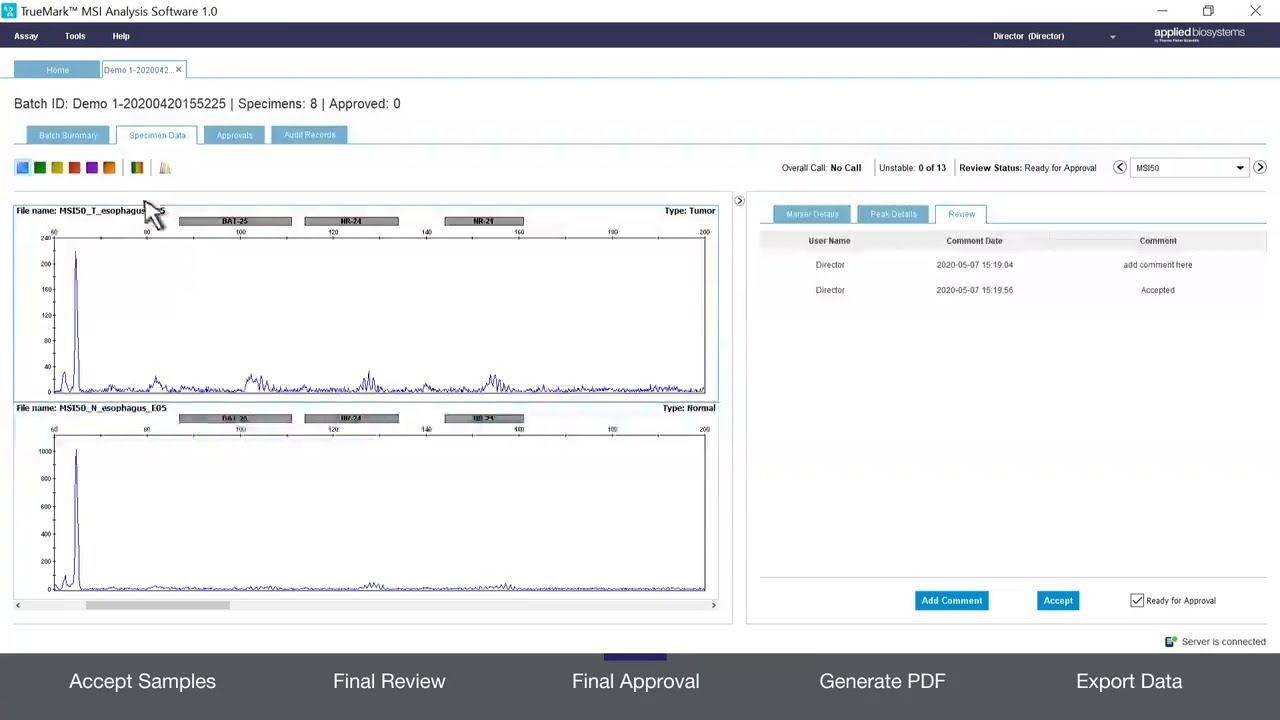Show all dye channels combined icon
Image resolution: width=1280 pixels, height=720 pixels.
137,168
